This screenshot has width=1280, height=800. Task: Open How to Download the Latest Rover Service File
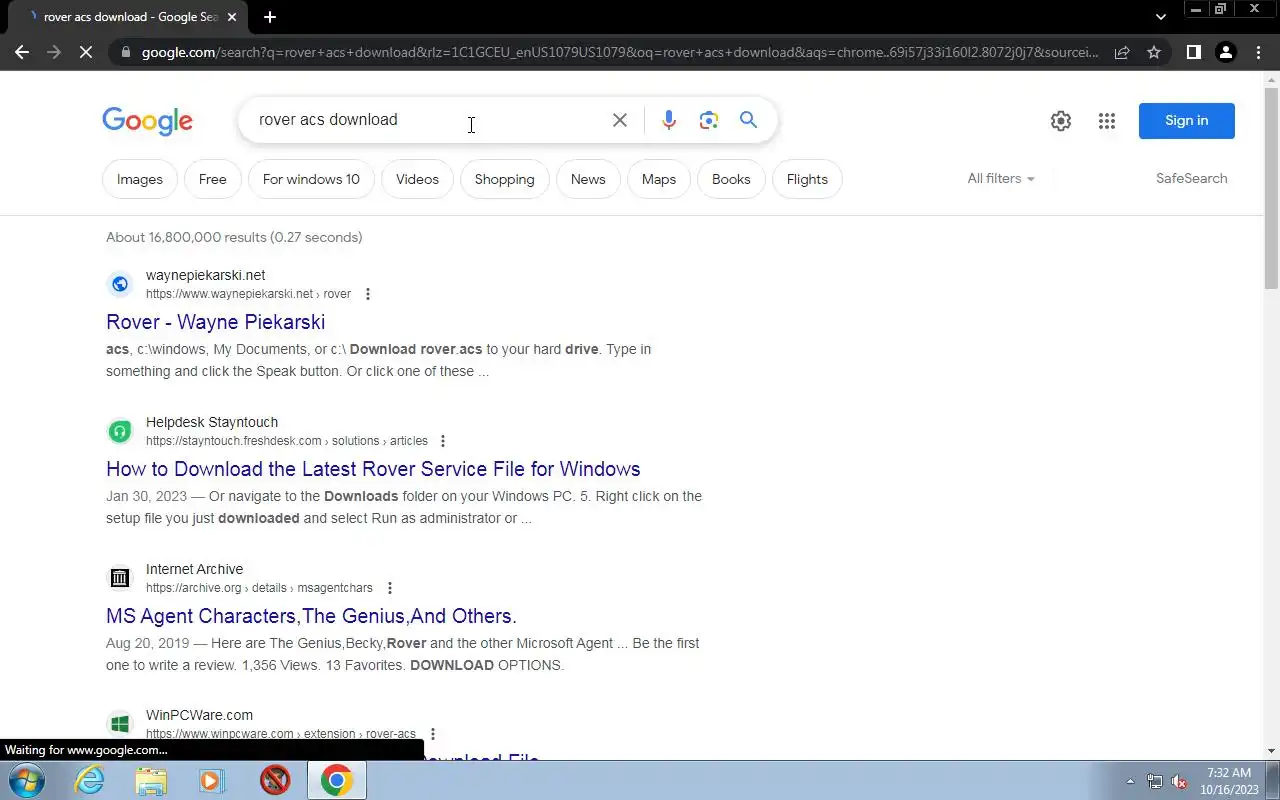pyautogui.click(x=373, y=469)
